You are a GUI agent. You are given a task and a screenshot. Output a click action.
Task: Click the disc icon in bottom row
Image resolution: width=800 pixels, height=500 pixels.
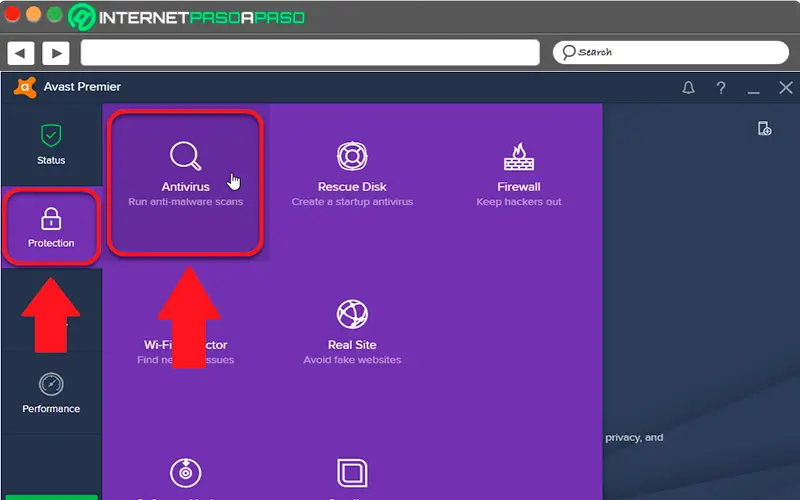point(186,473)
